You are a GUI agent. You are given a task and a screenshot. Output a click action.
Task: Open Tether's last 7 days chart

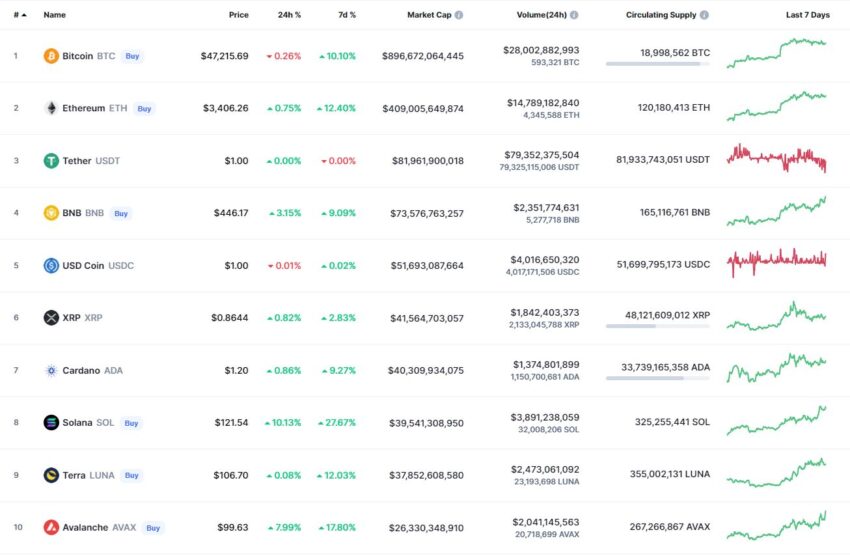click(x=776, y=158)
